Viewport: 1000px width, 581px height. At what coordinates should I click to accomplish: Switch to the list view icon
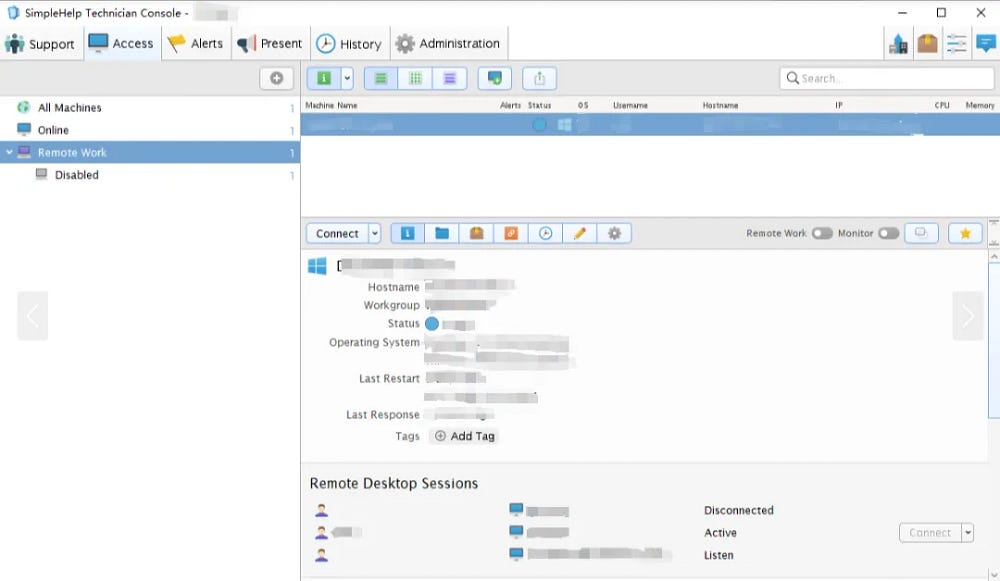pos(381,78)
